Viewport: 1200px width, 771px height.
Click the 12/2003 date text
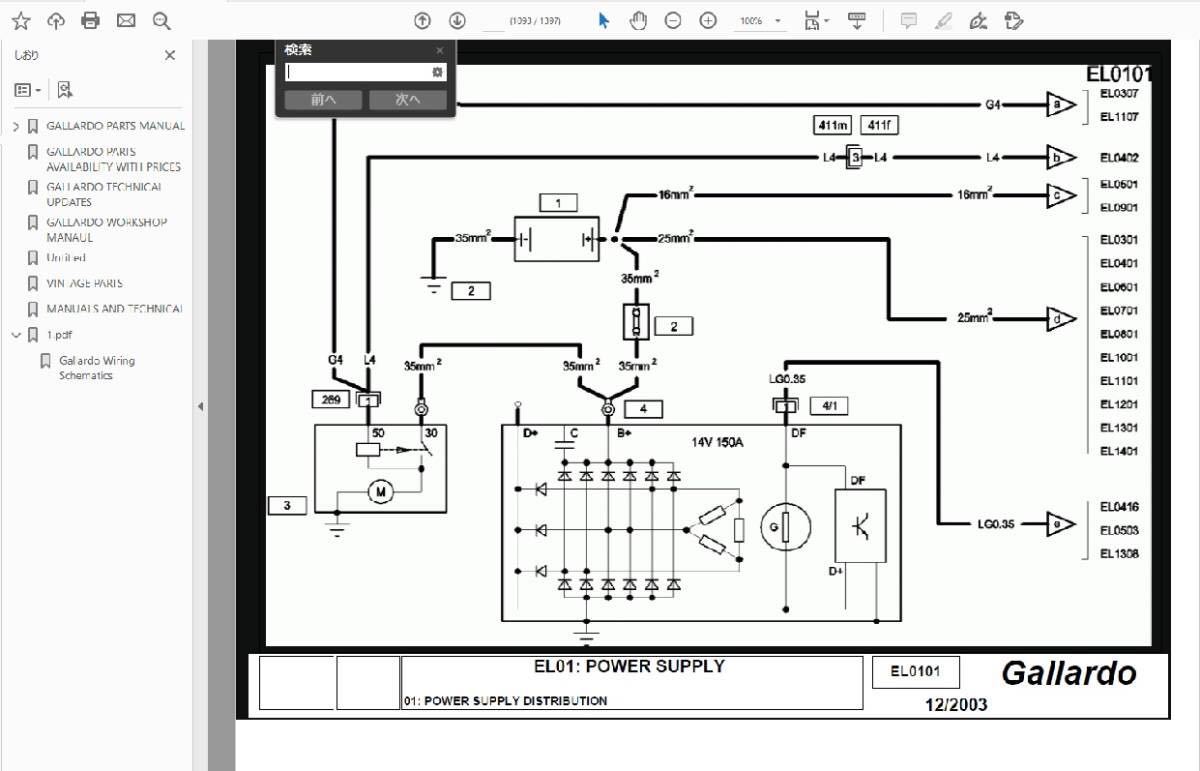(x=955, y=704)
